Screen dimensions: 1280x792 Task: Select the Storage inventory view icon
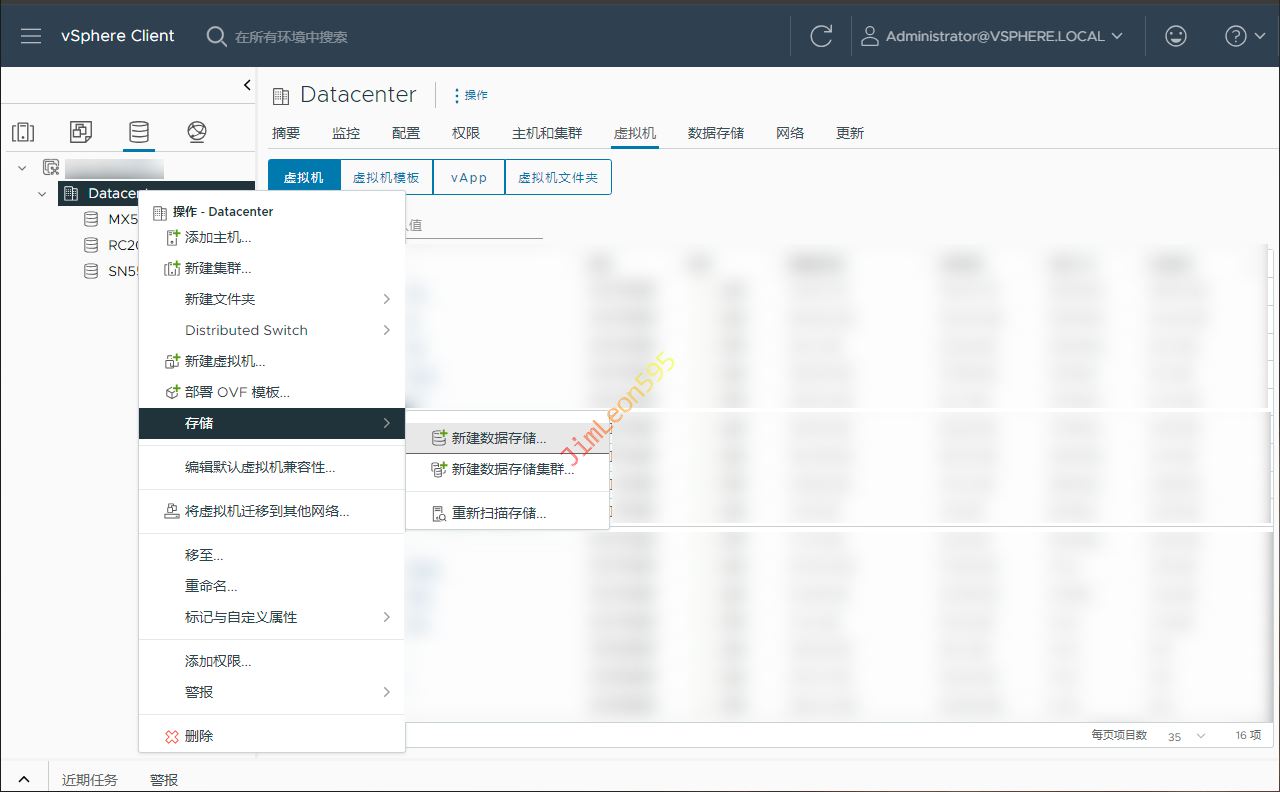point(139,132)
